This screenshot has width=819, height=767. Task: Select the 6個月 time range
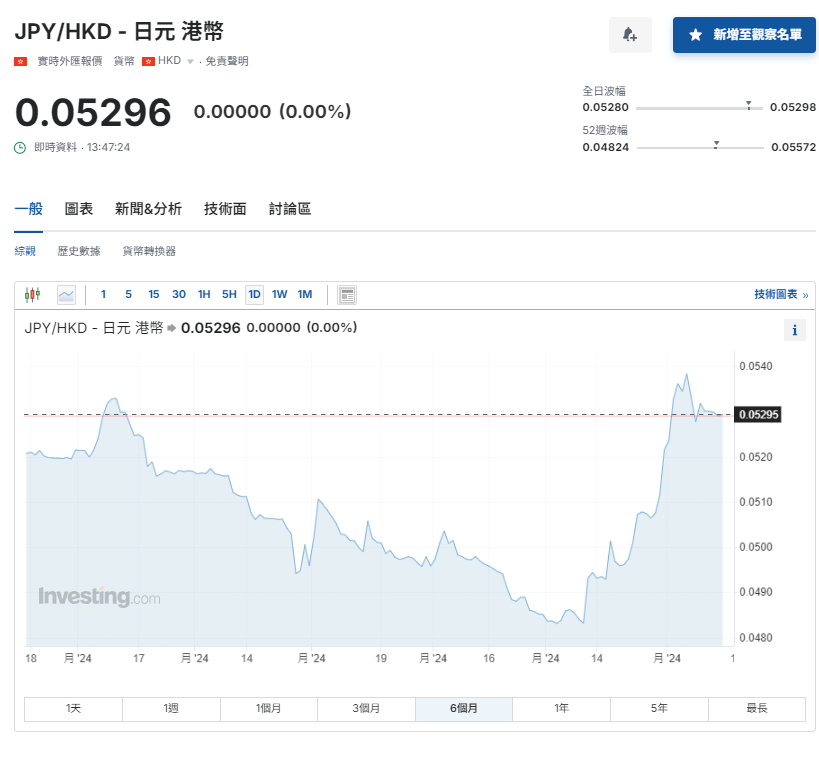pyautogui.click(x=463, y=708)
